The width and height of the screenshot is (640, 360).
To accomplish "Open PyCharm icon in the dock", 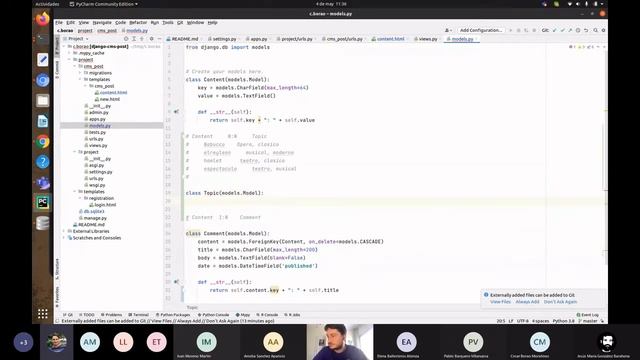I will (43, 203).
